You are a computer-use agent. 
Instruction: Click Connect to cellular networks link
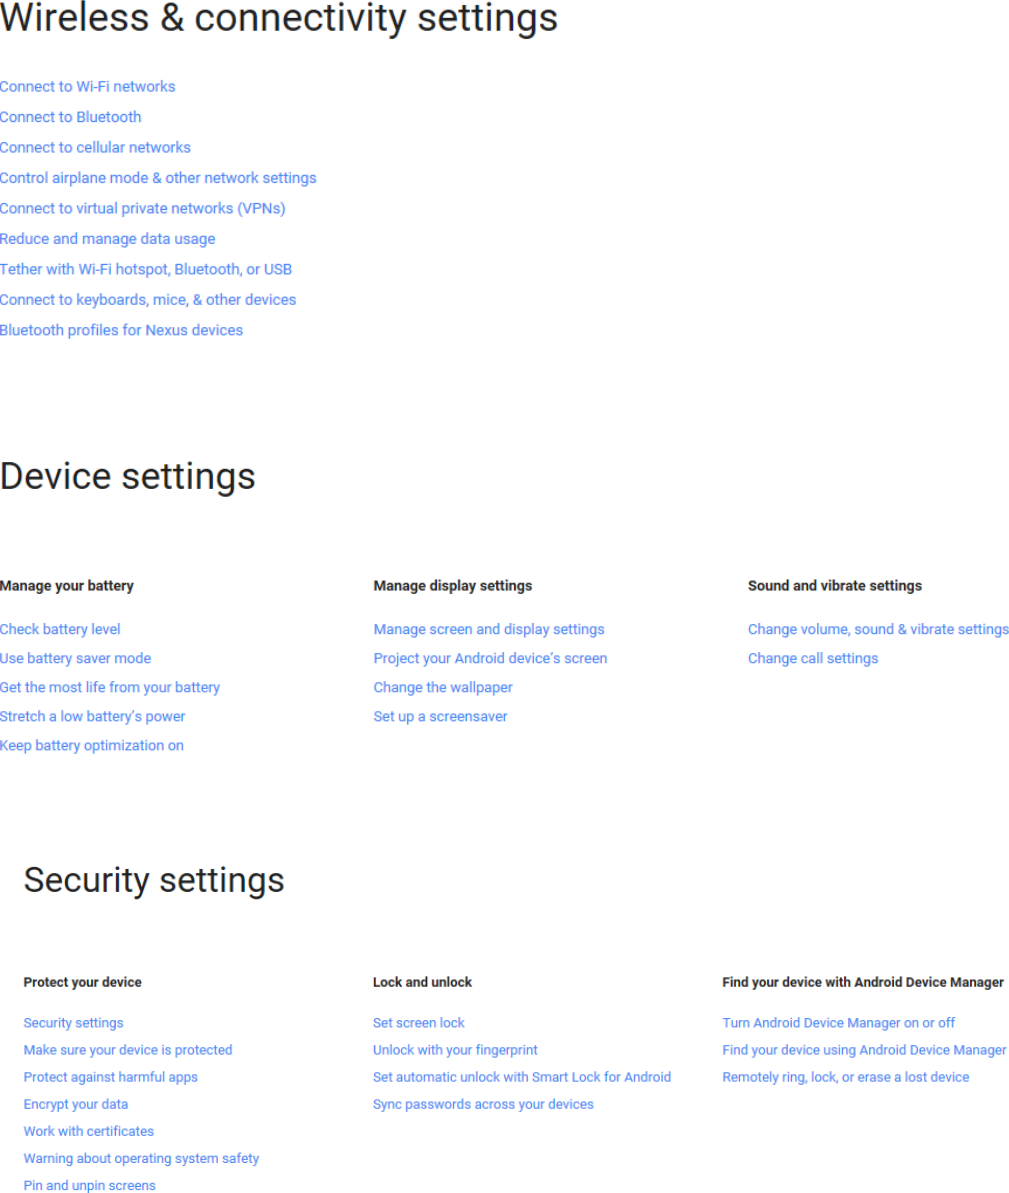point(95,148)
